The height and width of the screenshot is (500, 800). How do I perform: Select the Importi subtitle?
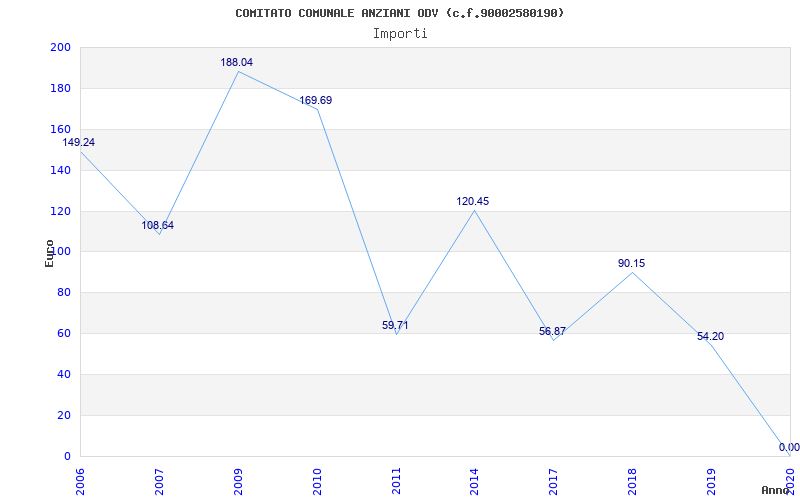click(x=400, y=34)
